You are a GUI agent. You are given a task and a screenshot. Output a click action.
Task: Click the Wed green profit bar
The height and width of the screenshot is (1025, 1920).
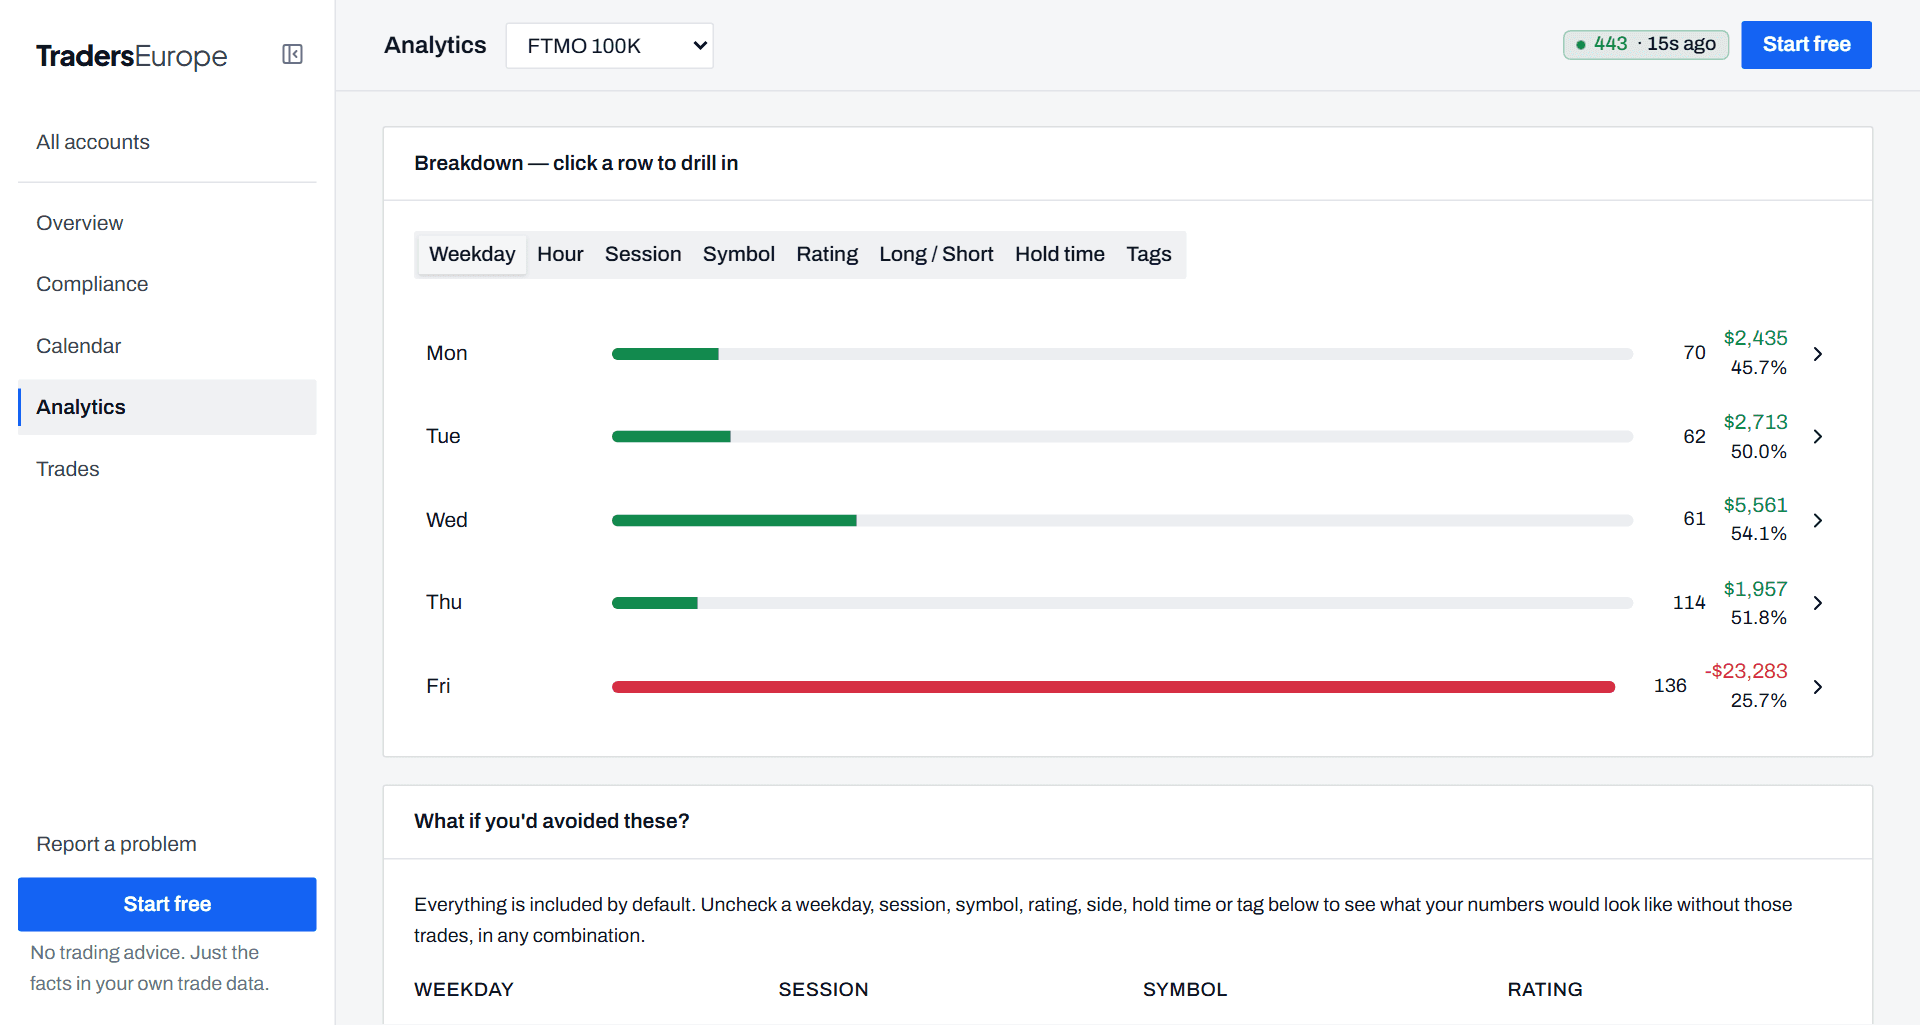pyautogui.click(x=734, y=521)
